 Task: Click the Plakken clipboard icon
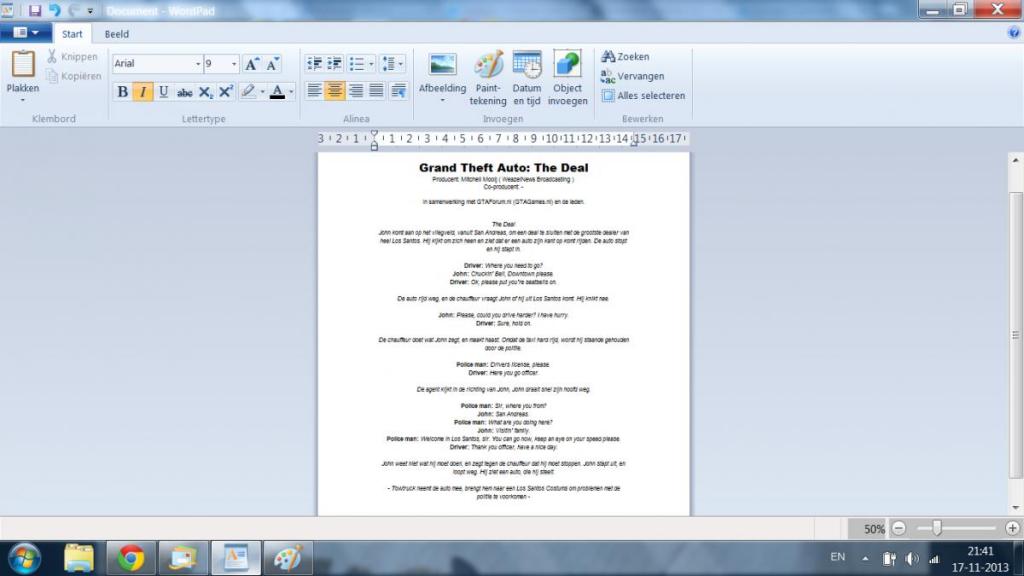coord(23,64)
